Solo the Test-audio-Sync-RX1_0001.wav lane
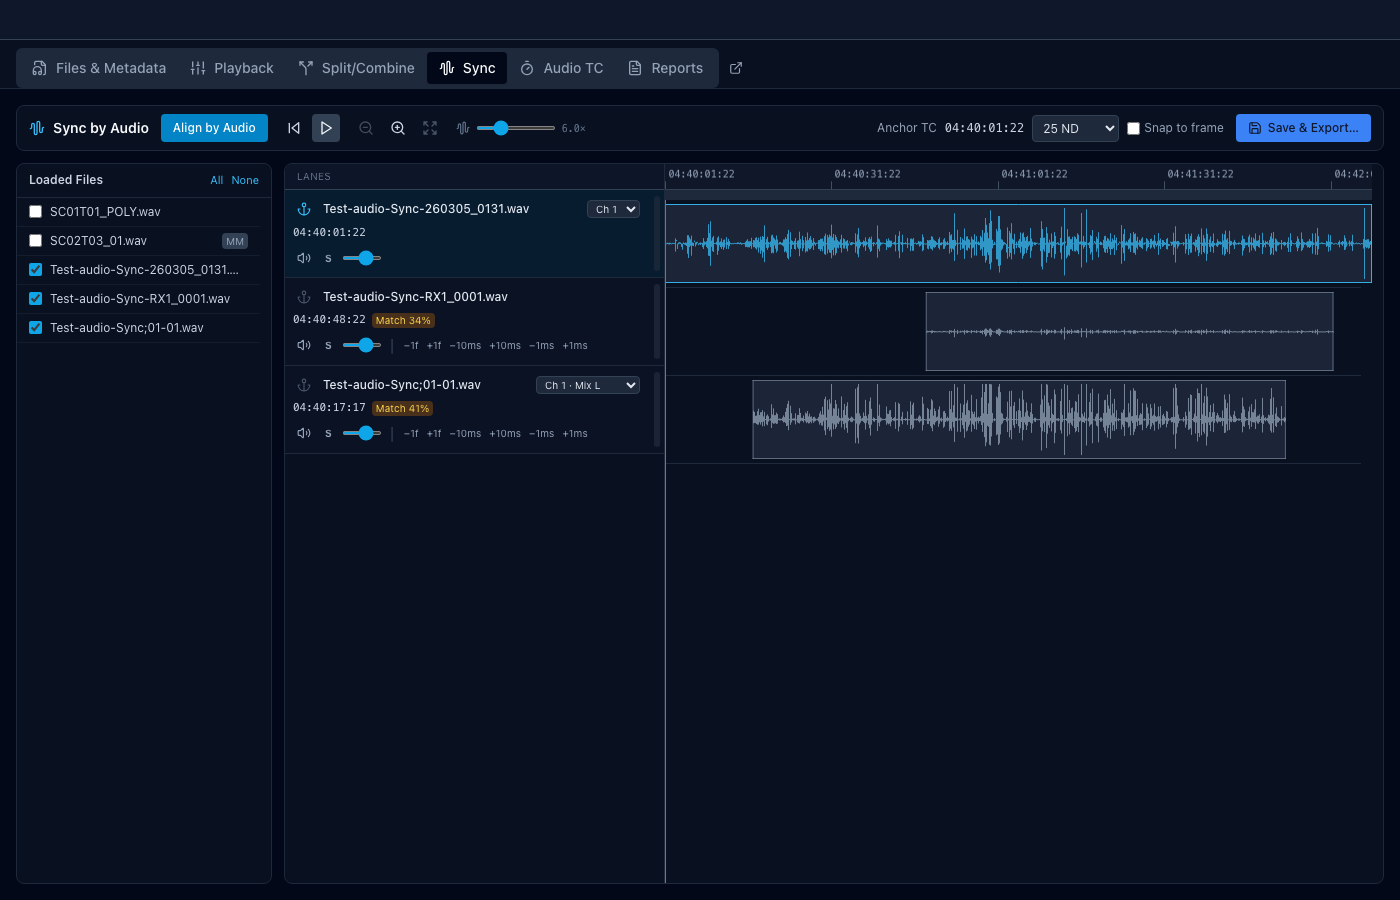Screen dimensions: 1400x900 click(328, 345)
